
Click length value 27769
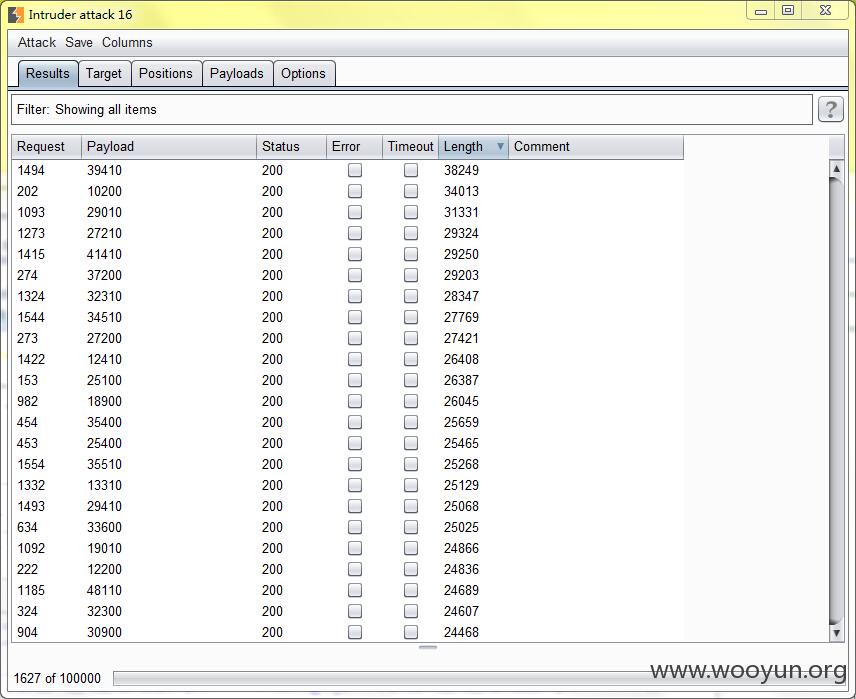[461, 317]
